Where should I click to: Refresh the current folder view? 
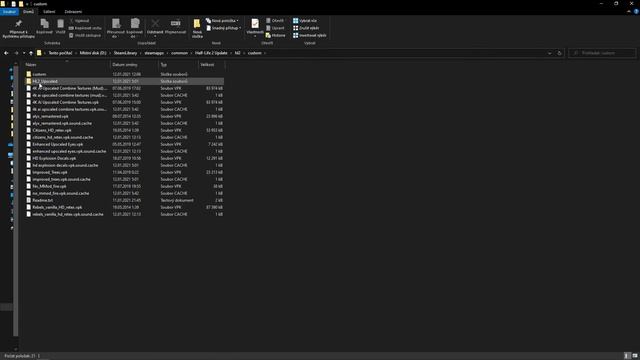click(x=559, y=53)
